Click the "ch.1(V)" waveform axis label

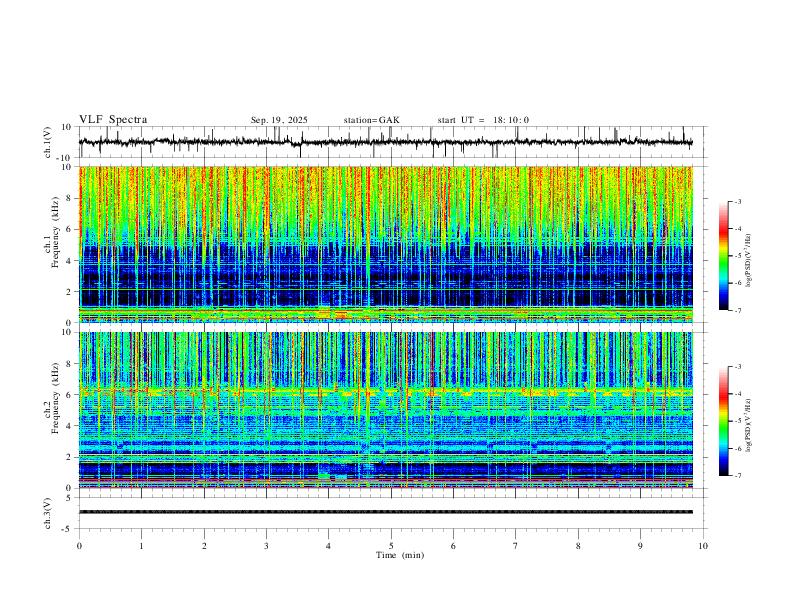pos(48,142)
